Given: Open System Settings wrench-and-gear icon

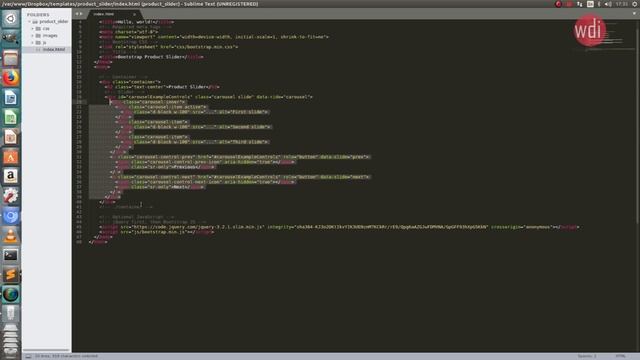Looking at the screenshot, I should coord(11,196).
